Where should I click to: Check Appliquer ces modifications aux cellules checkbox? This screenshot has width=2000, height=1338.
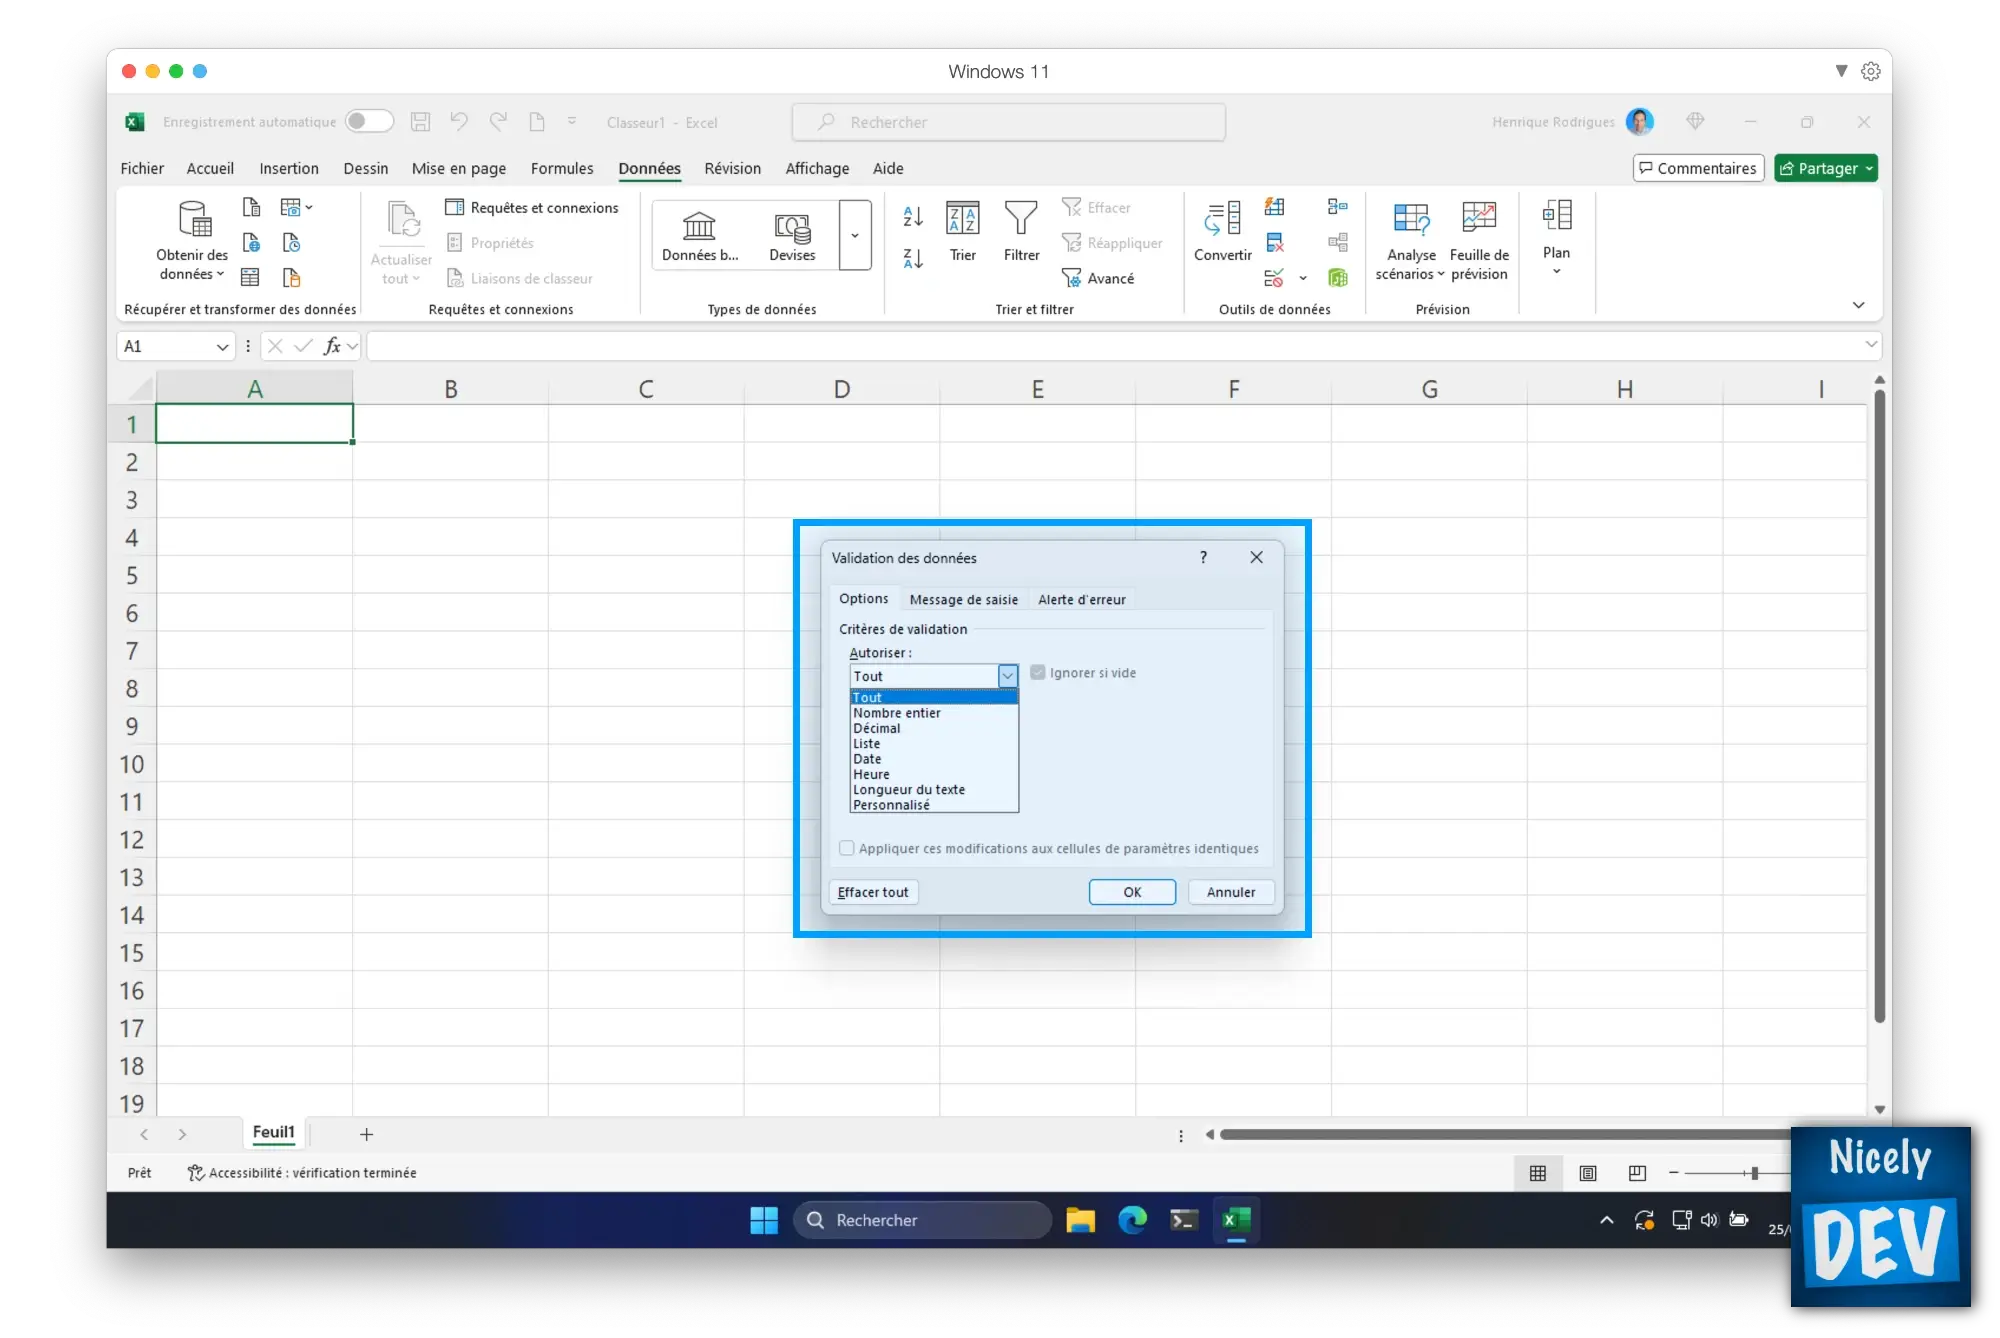click(847, 848)
